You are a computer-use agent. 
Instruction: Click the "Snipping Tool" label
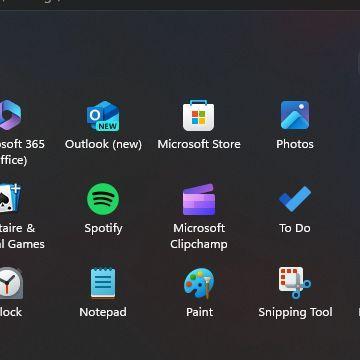(x=295, y=313)
